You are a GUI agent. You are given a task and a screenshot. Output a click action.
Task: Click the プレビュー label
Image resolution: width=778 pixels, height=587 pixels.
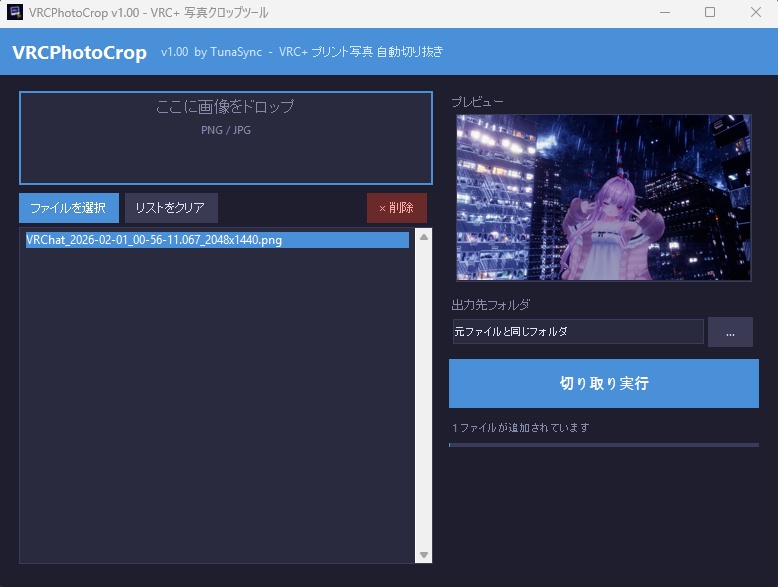tap(477, 102)
